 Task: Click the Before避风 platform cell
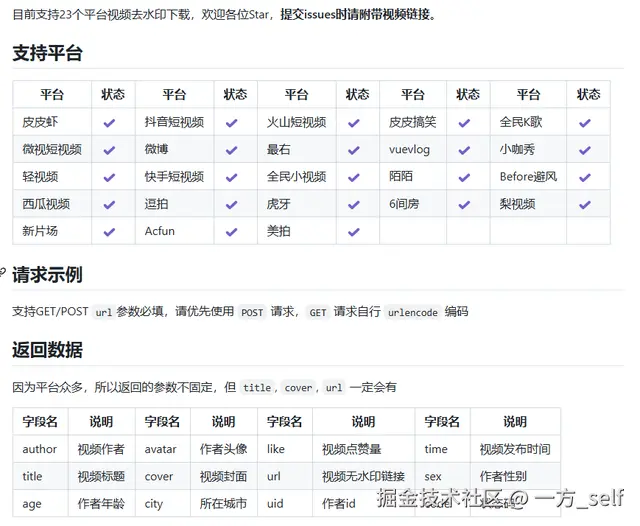[528, 177]
